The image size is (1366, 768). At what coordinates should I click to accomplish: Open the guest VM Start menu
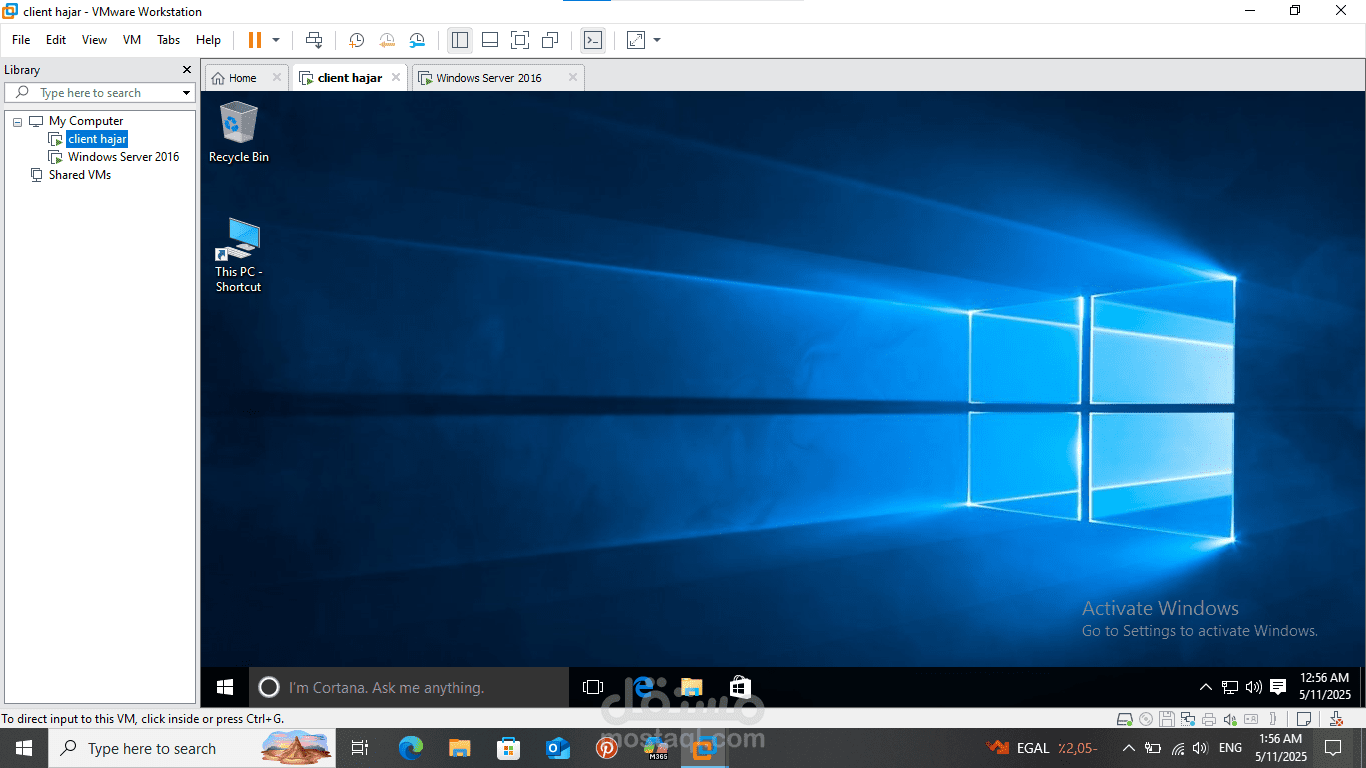(225, 687)
